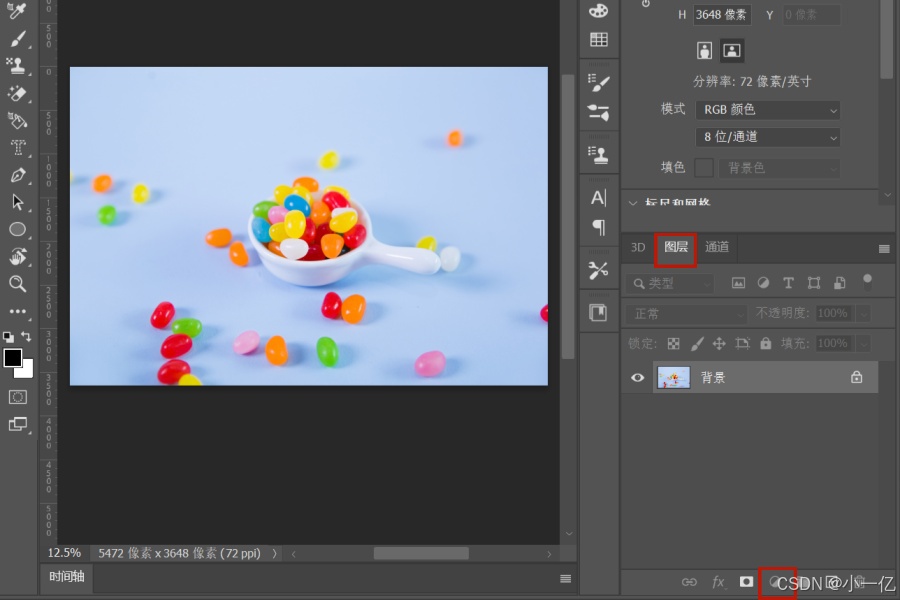
Task: Open the 8 位/通道 bit depth dropdown
Action: (767, 137)
